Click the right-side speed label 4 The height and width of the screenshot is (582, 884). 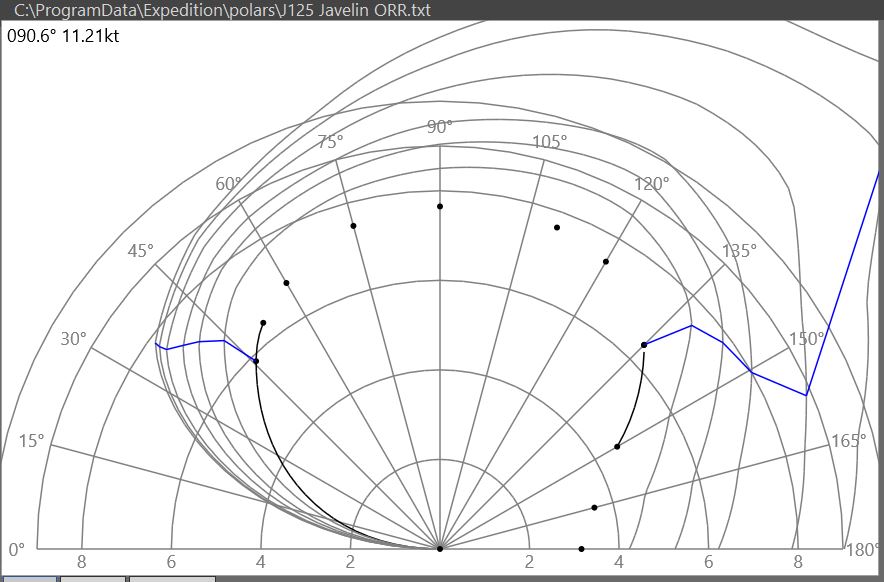pyautogui.click(x=619, y=562)
